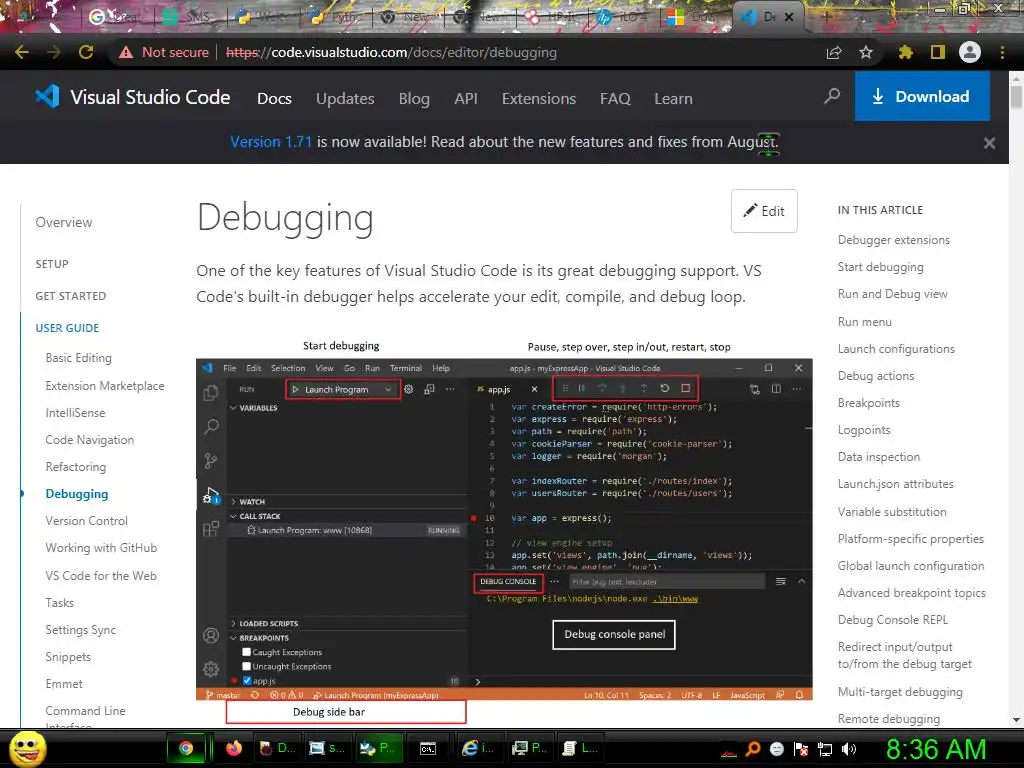This screenshot has width=1024, height=768.
Task: Expand the SETUP sidebar section
Action: click(52, 264)
